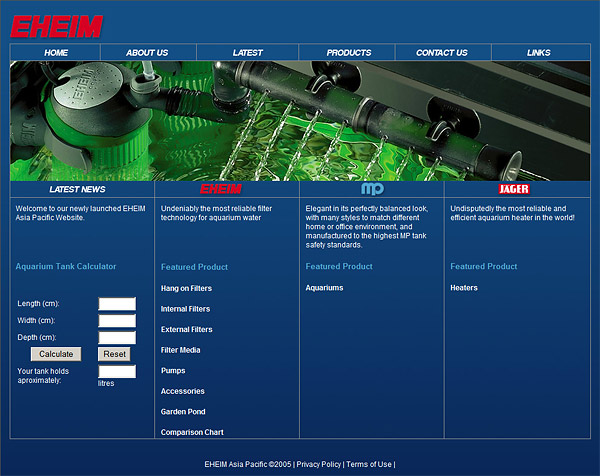The image size is (600, 476).
Task: Click the 'EHEIM Asia Pacific ©2005' footer text
Action: [248, 464]
